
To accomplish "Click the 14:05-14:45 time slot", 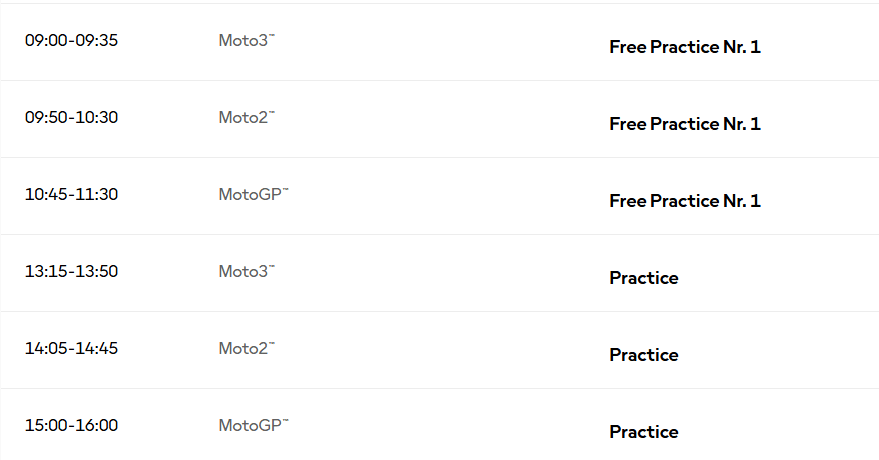I will click(x=71, y=349).
